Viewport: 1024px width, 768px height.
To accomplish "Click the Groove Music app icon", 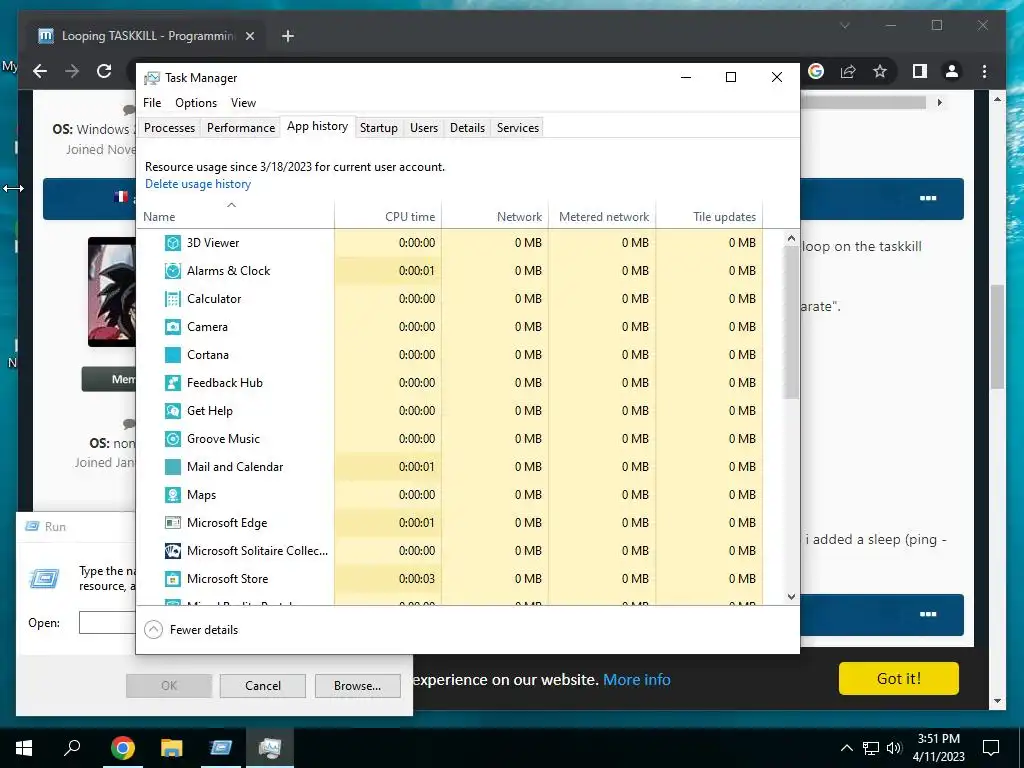I will 172,440.
